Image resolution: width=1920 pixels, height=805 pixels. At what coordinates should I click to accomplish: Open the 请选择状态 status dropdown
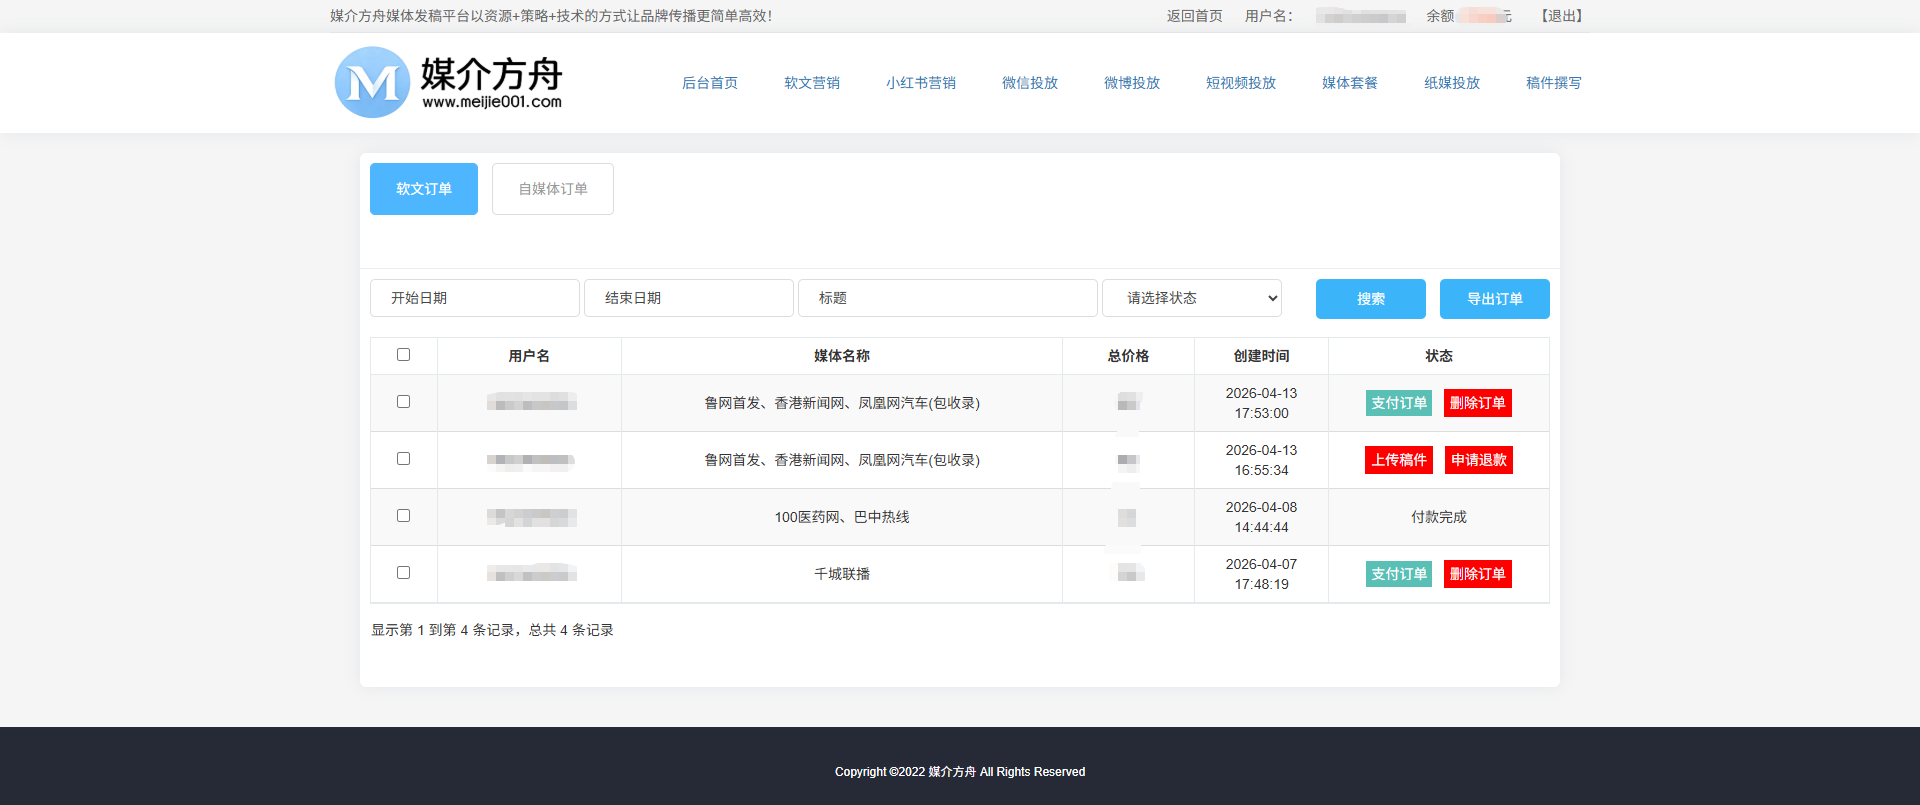click(x=1191, y=298)
